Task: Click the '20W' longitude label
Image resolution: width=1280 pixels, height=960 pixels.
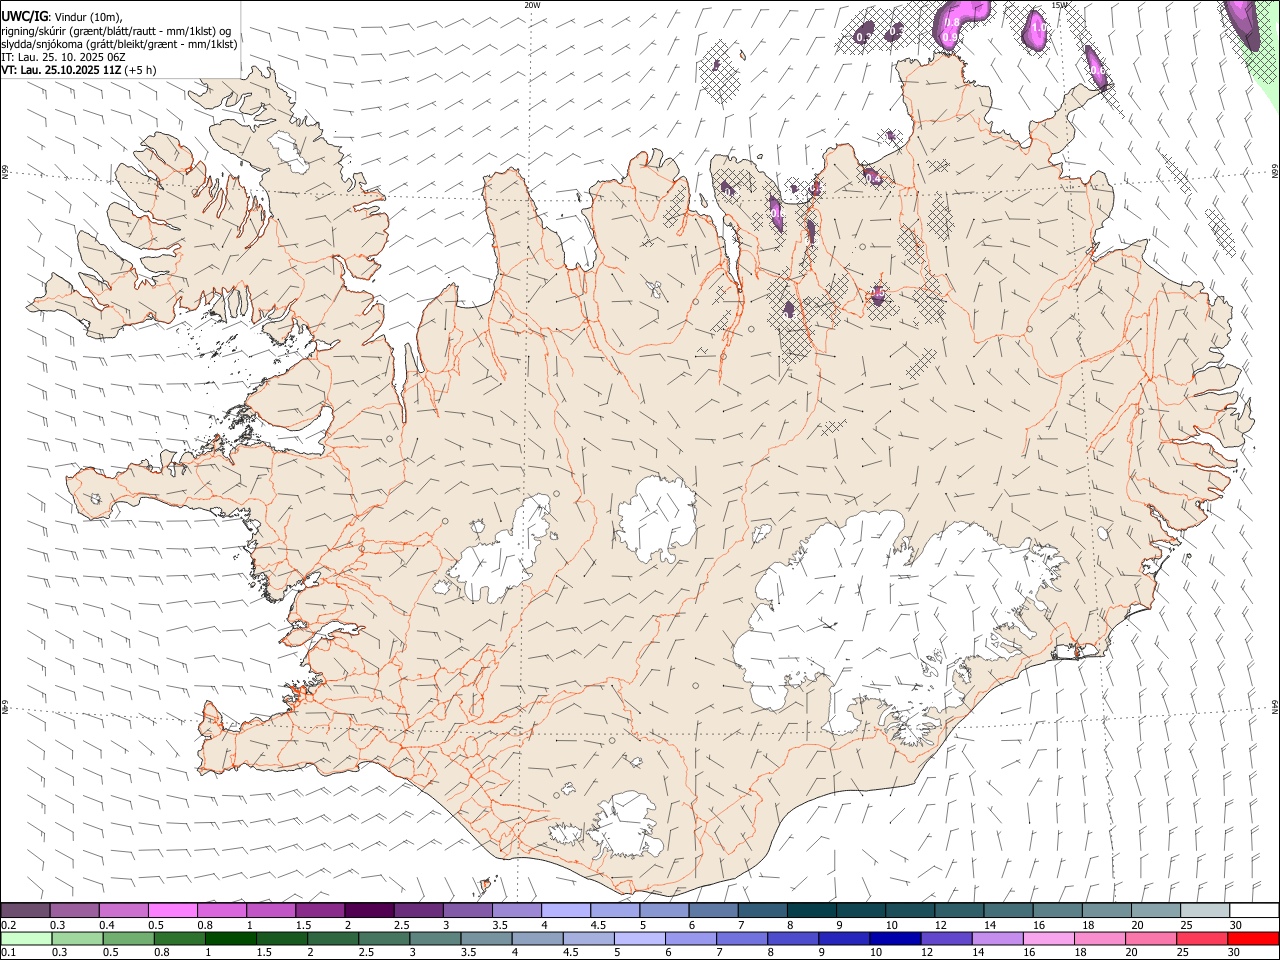Action: (532, 5)
